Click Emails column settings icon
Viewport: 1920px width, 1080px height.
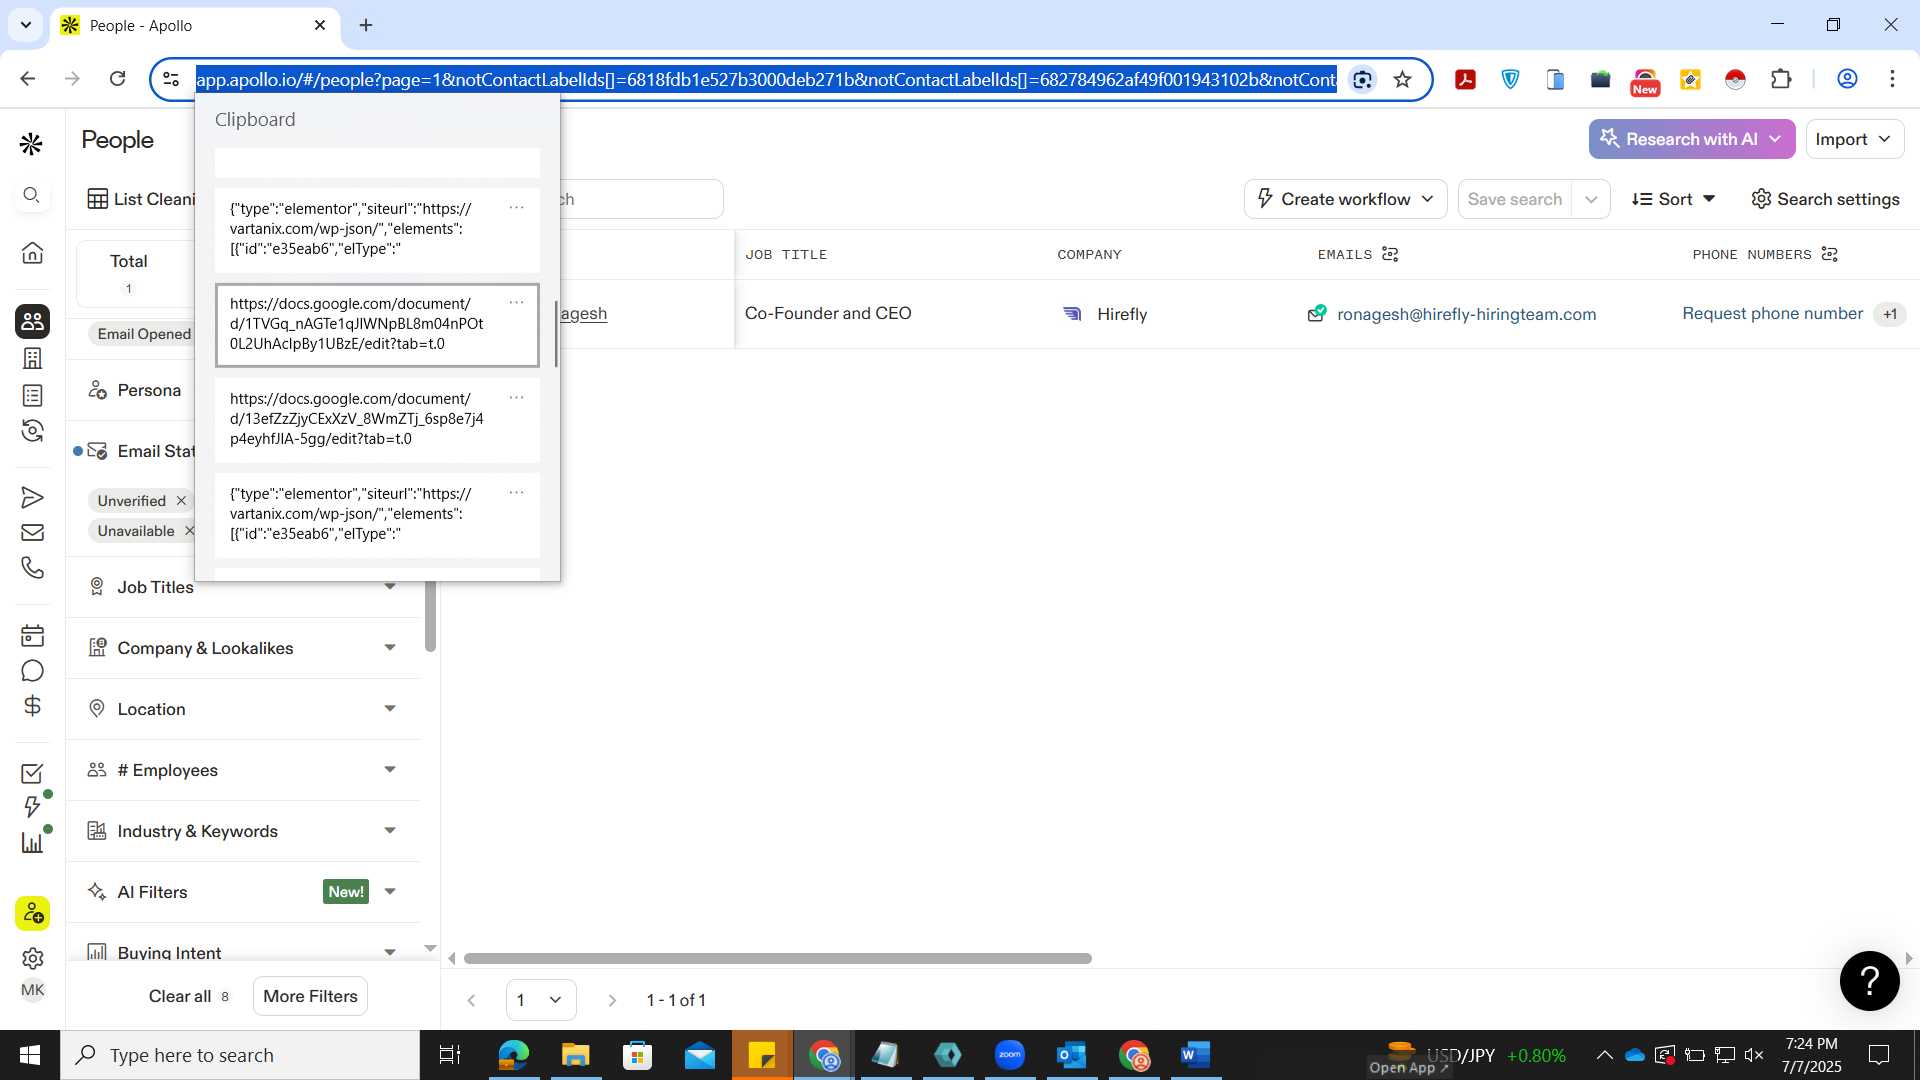pos(1390,254)
